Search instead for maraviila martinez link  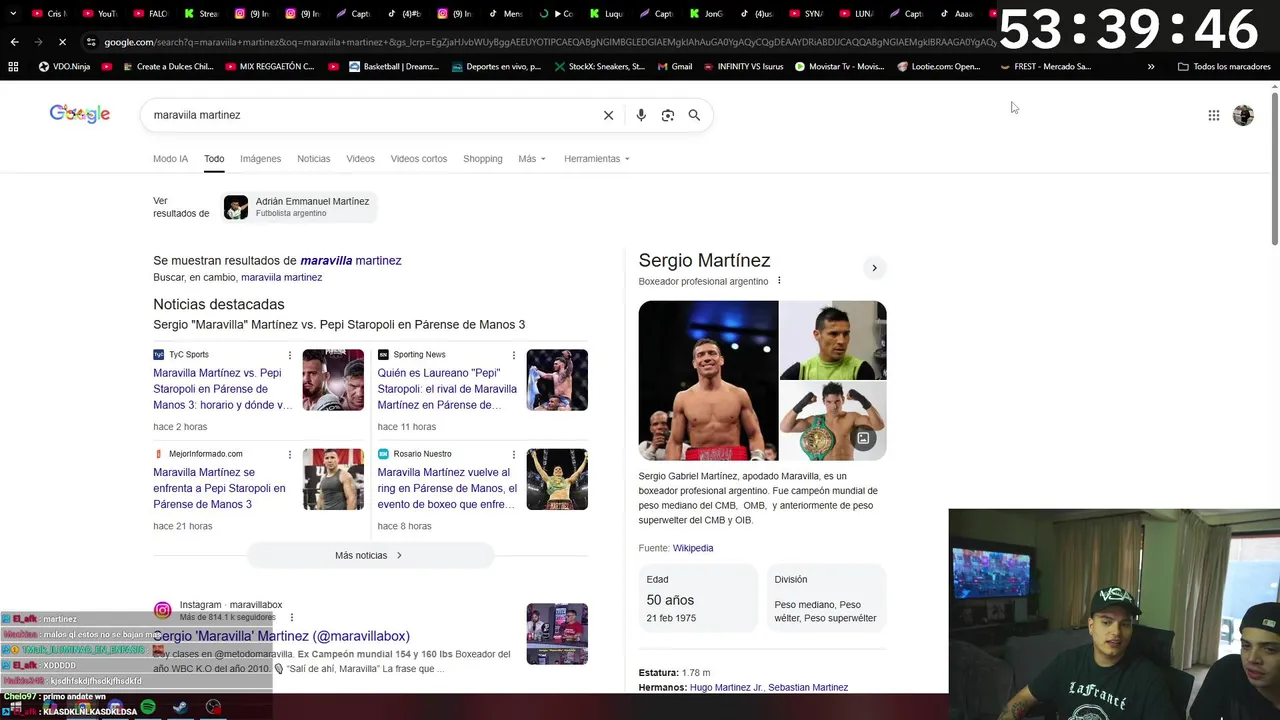coord(281,277)
